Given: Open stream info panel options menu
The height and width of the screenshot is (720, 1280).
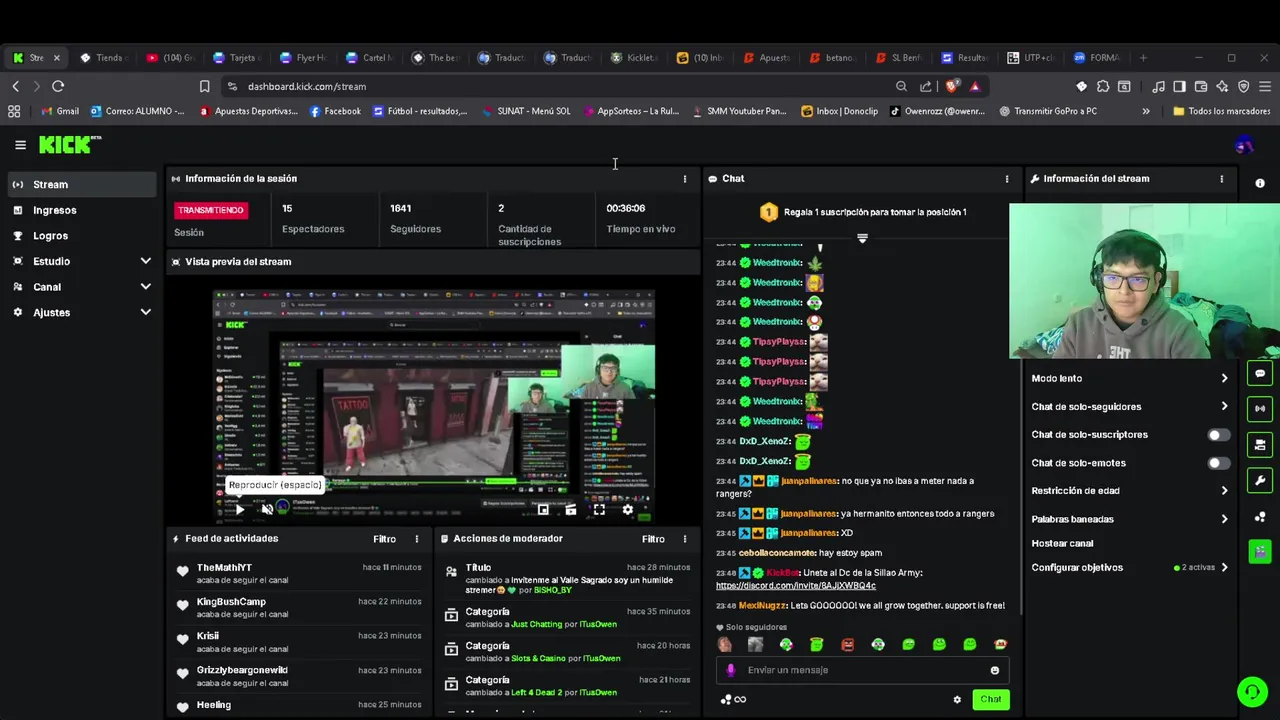Looking at the screenshot, I should pos(1221,179).
